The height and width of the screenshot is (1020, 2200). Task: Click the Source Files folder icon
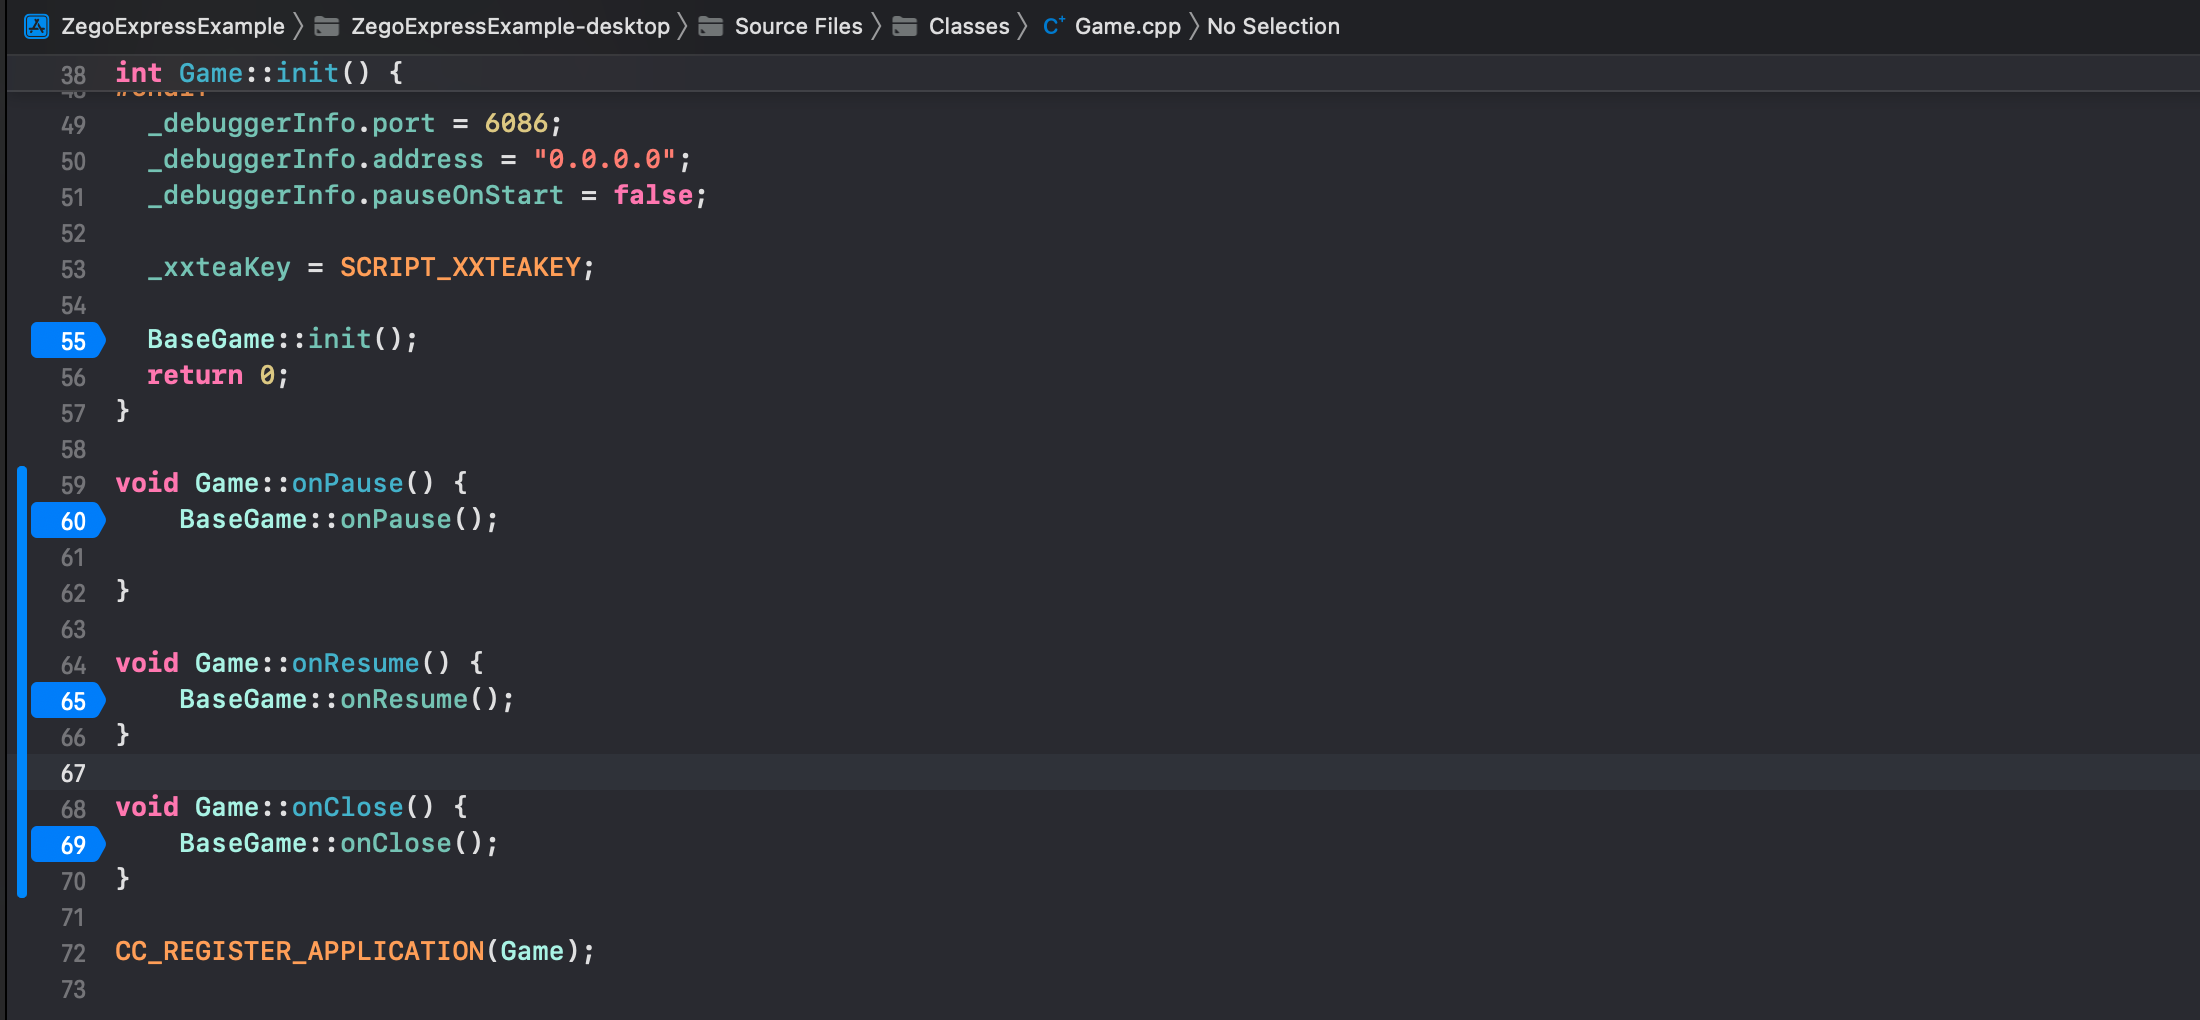(711, 26)
